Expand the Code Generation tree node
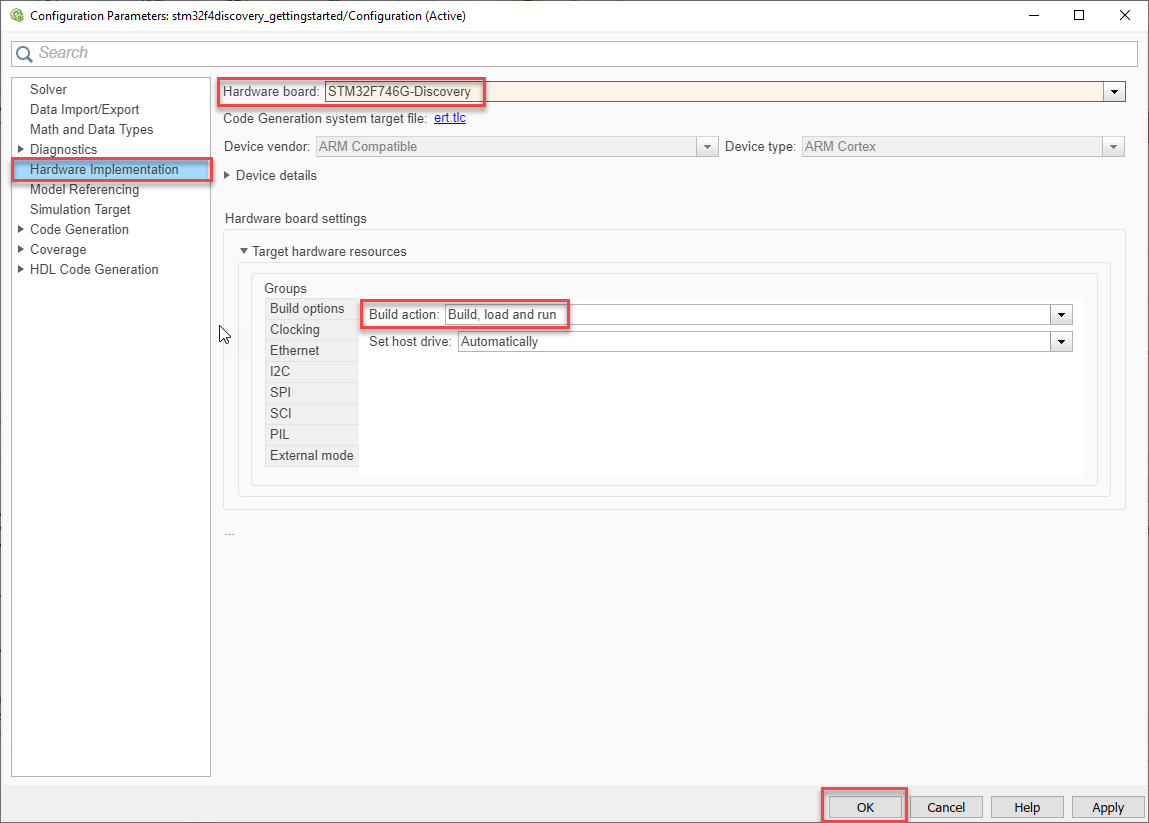The image size is (1149, 823). pyautogui.click(x=21, y=230)
